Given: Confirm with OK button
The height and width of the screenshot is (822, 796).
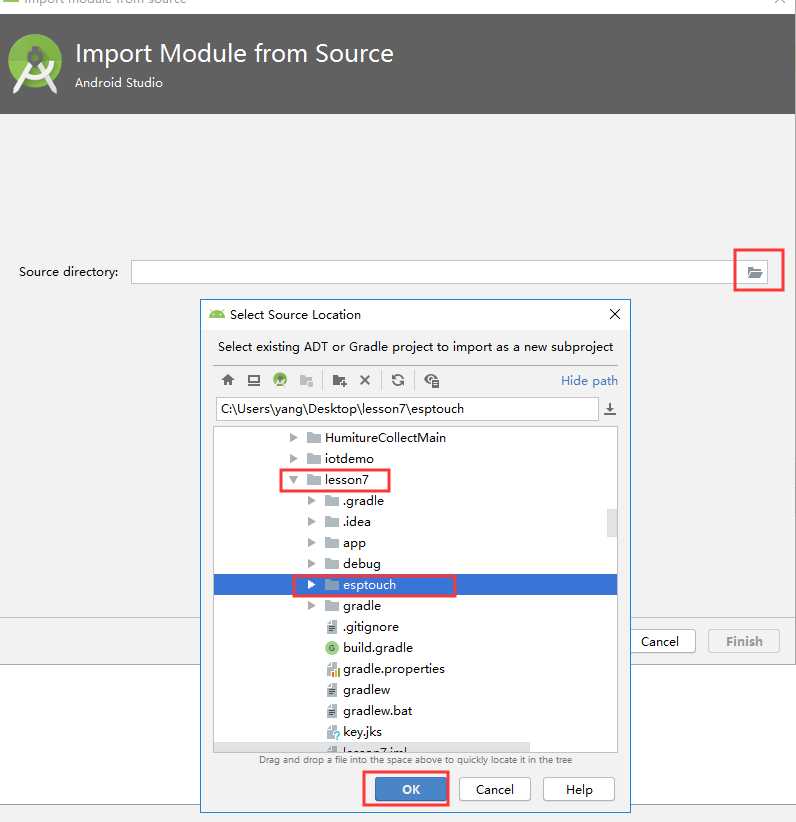Looking at the screenshot, I should pyautogui.click(x=411, y=789).
